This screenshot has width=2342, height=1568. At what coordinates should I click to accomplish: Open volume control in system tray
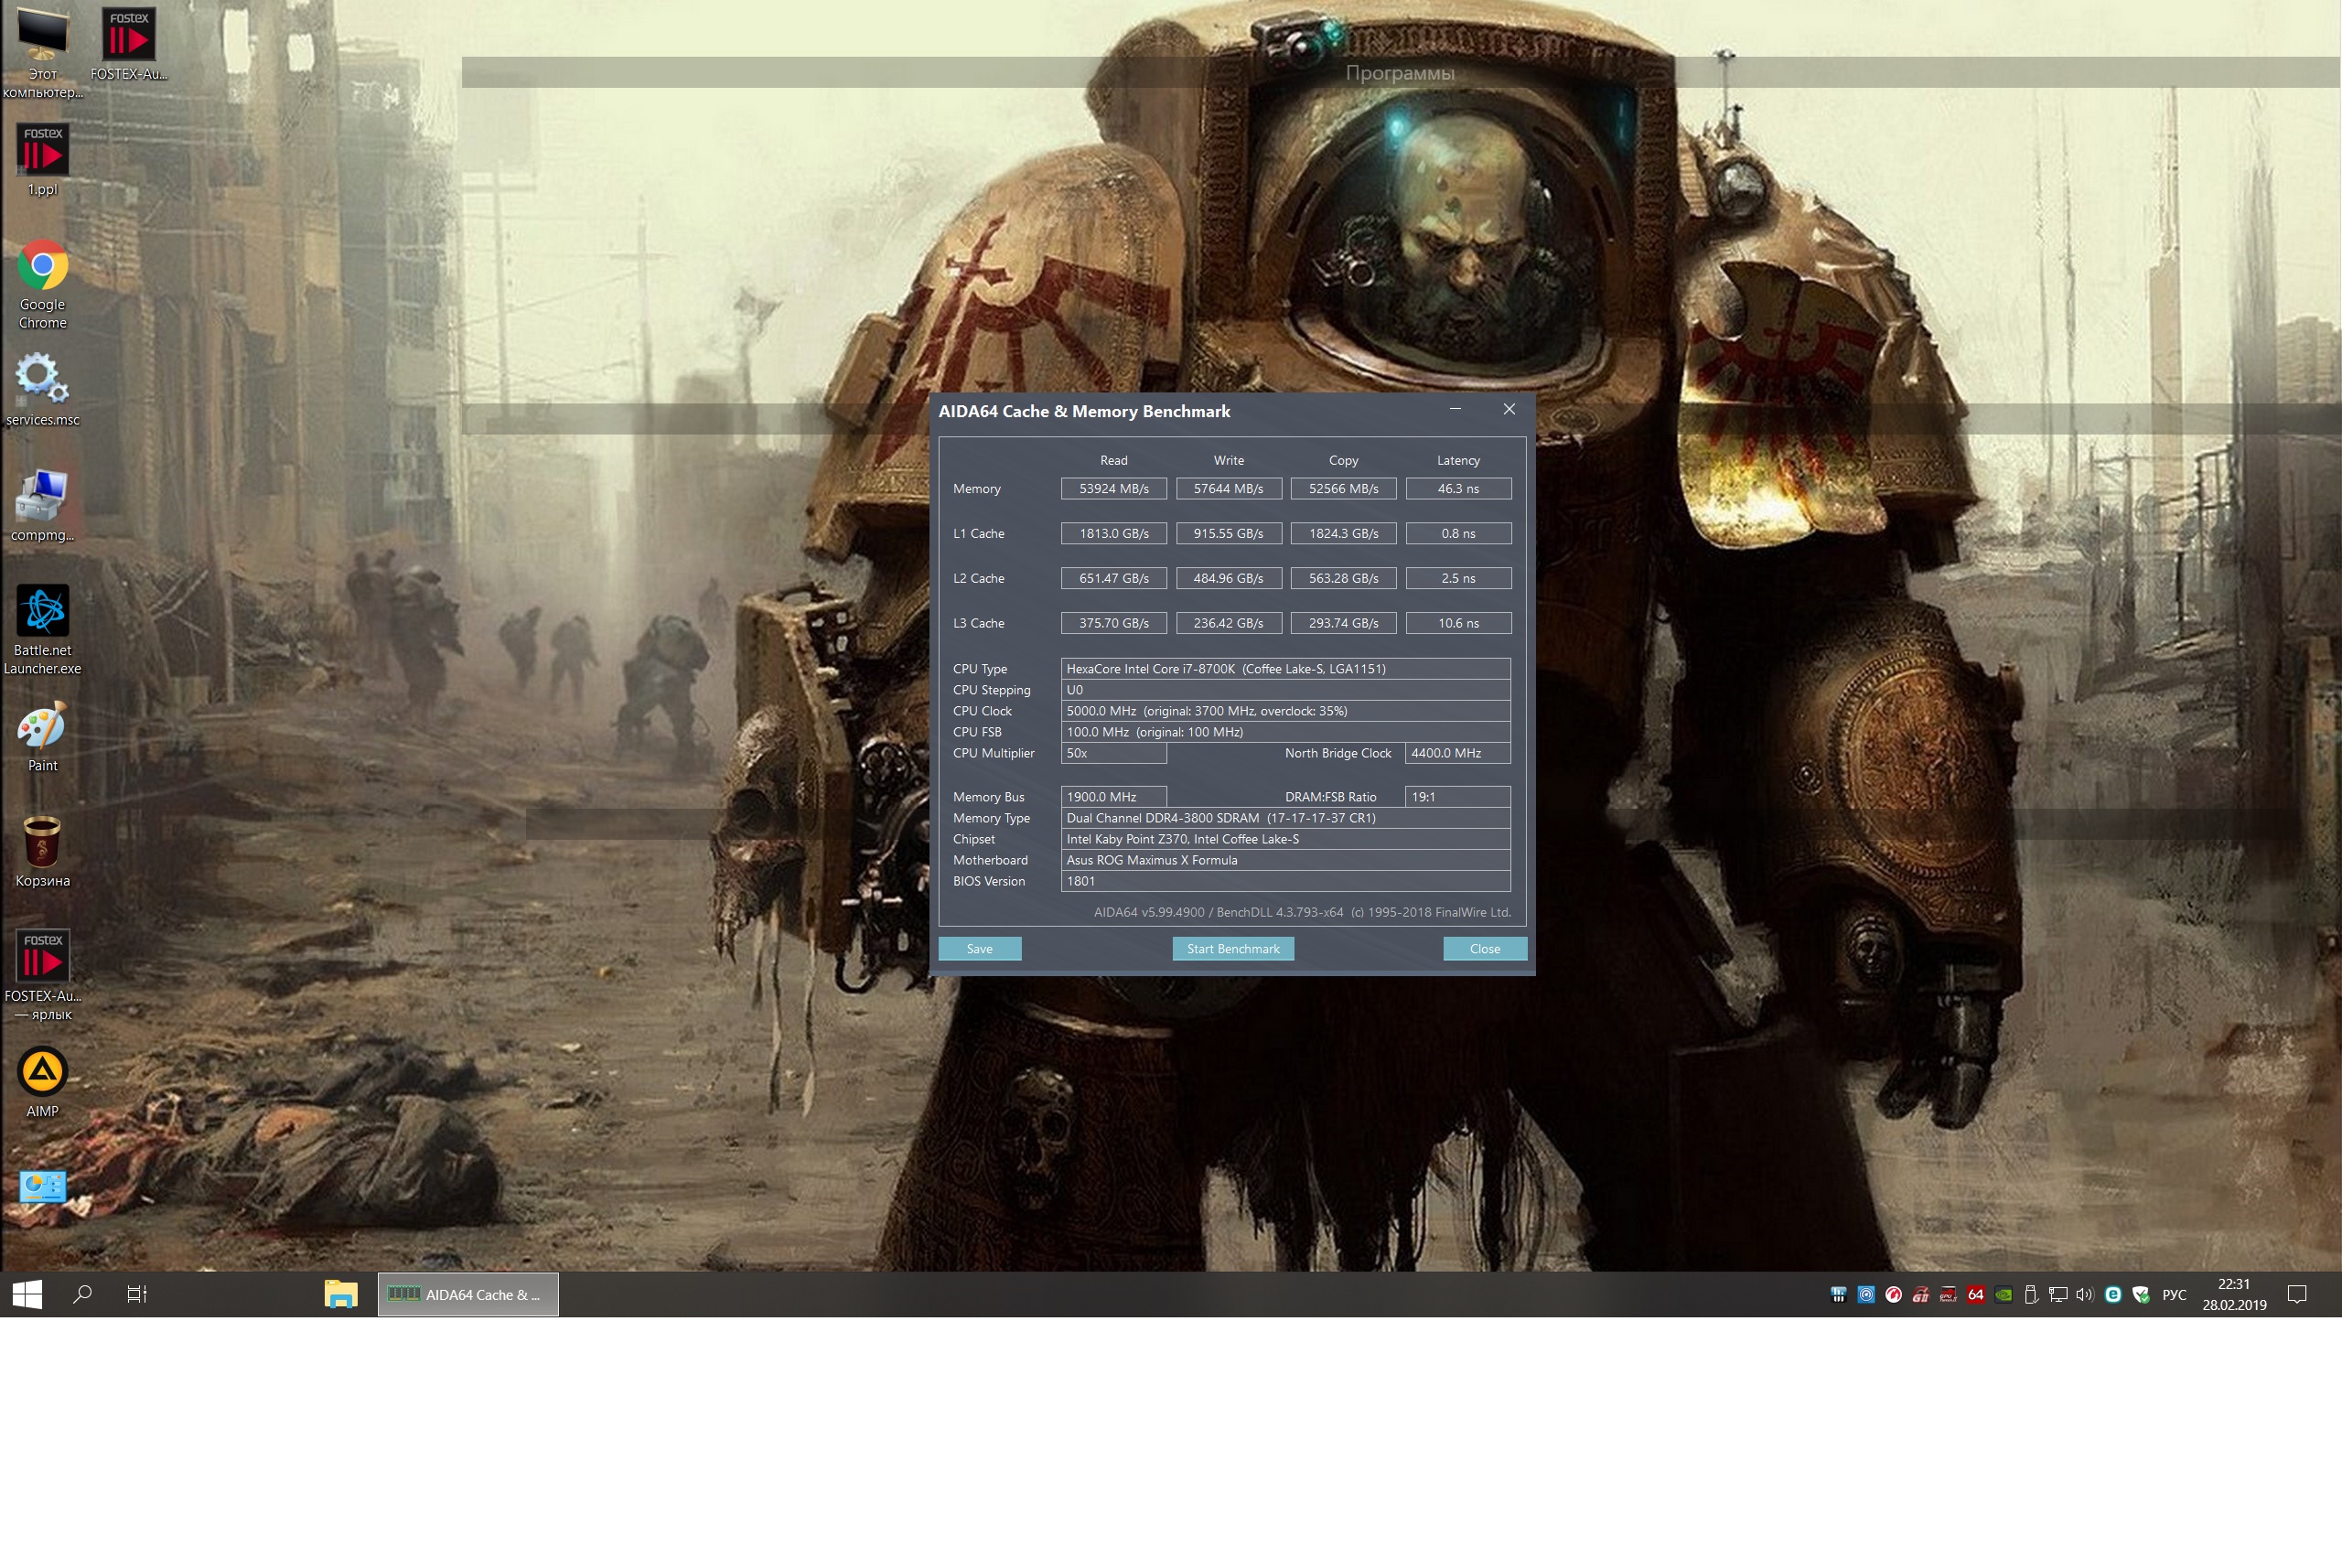pyautogui.click(x=2085, y=1294)
